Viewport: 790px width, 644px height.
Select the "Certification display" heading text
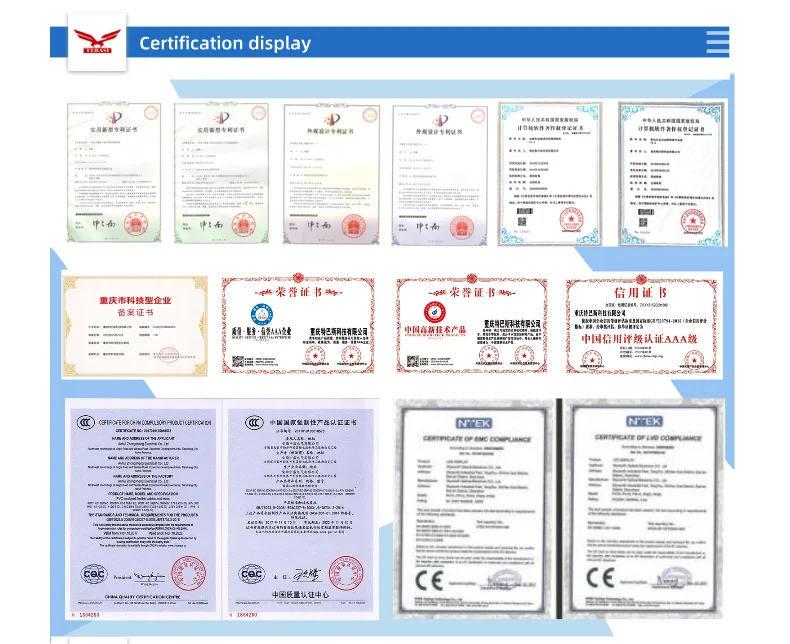pyautogui.click(x=225, y=43)
